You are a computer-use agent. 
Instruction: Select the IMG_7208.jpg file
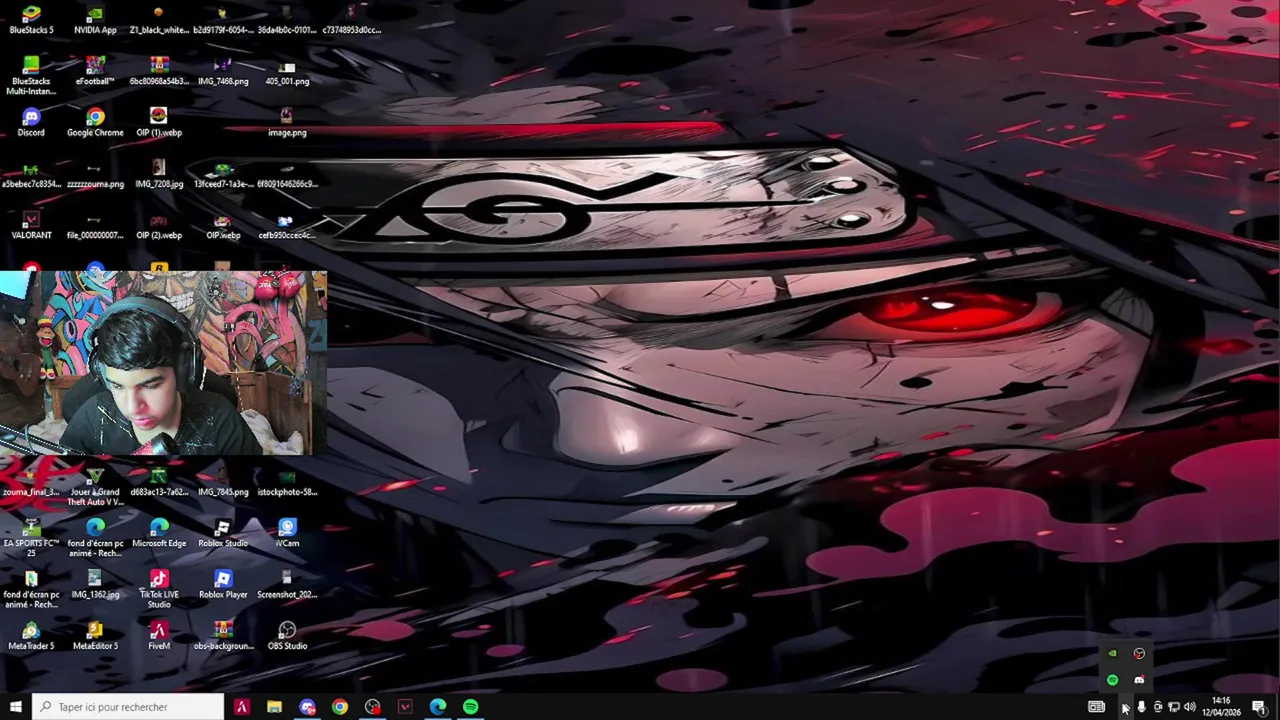pos(159,174)
